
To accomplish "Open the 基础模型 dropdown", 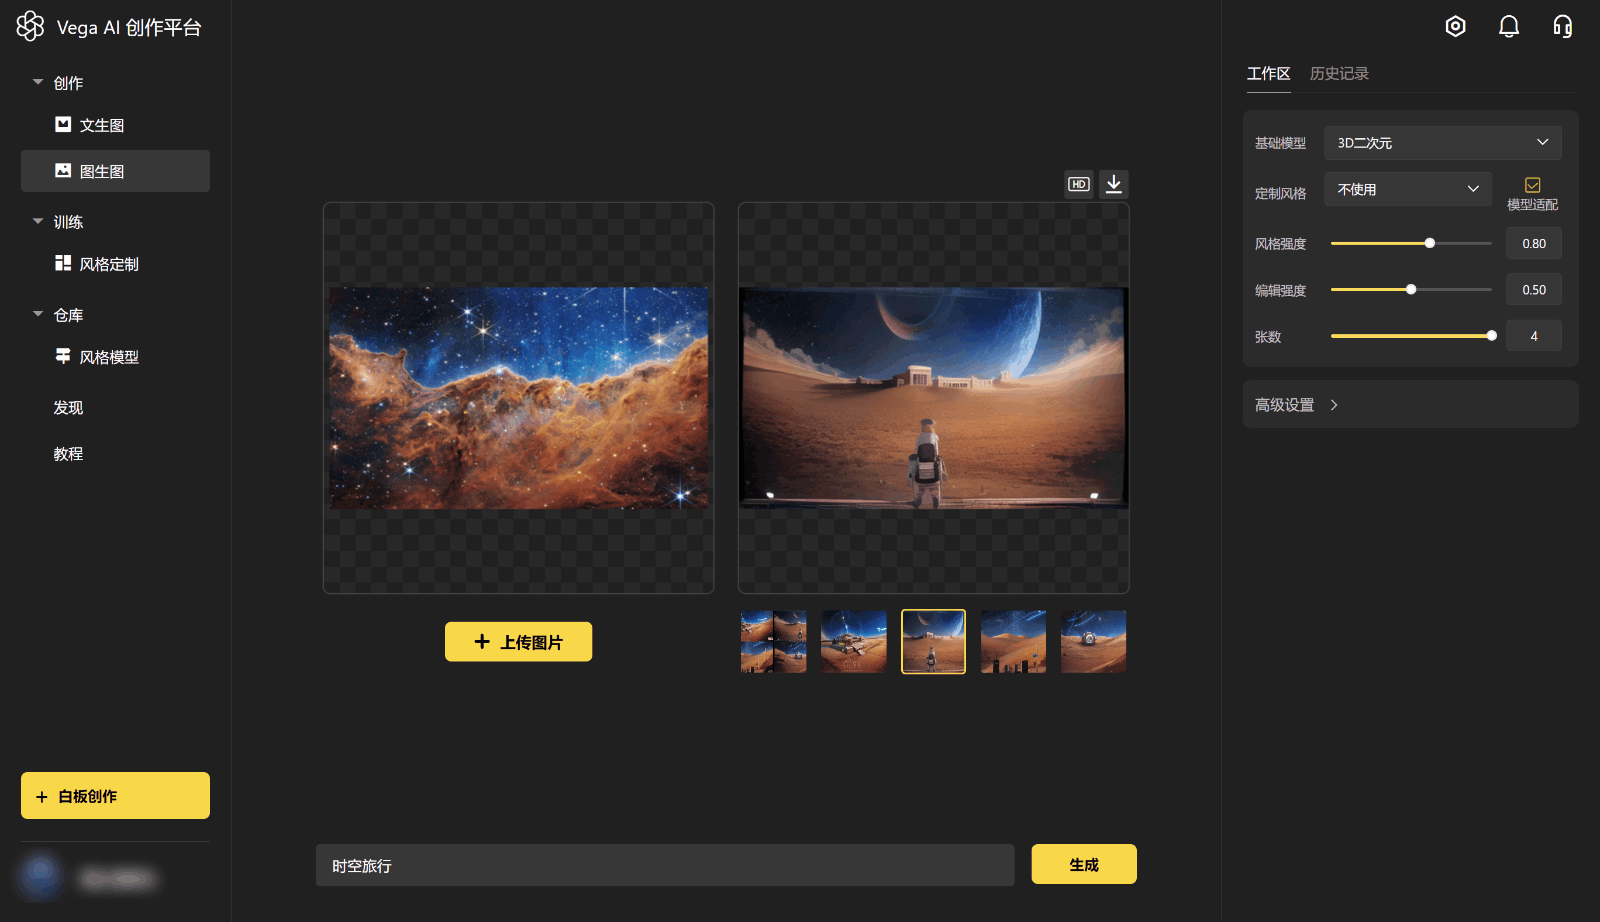I will click(1443, 143).
